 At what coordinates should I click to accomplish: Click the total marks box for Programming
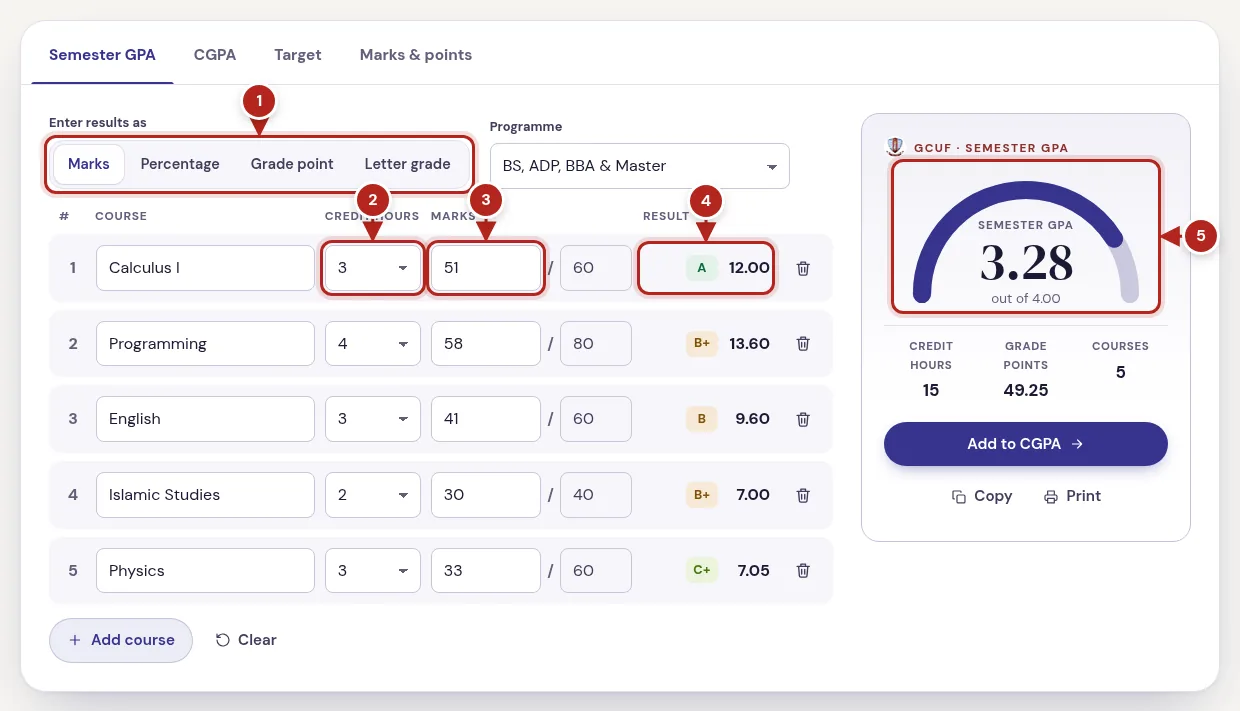[x=596, y=344]
